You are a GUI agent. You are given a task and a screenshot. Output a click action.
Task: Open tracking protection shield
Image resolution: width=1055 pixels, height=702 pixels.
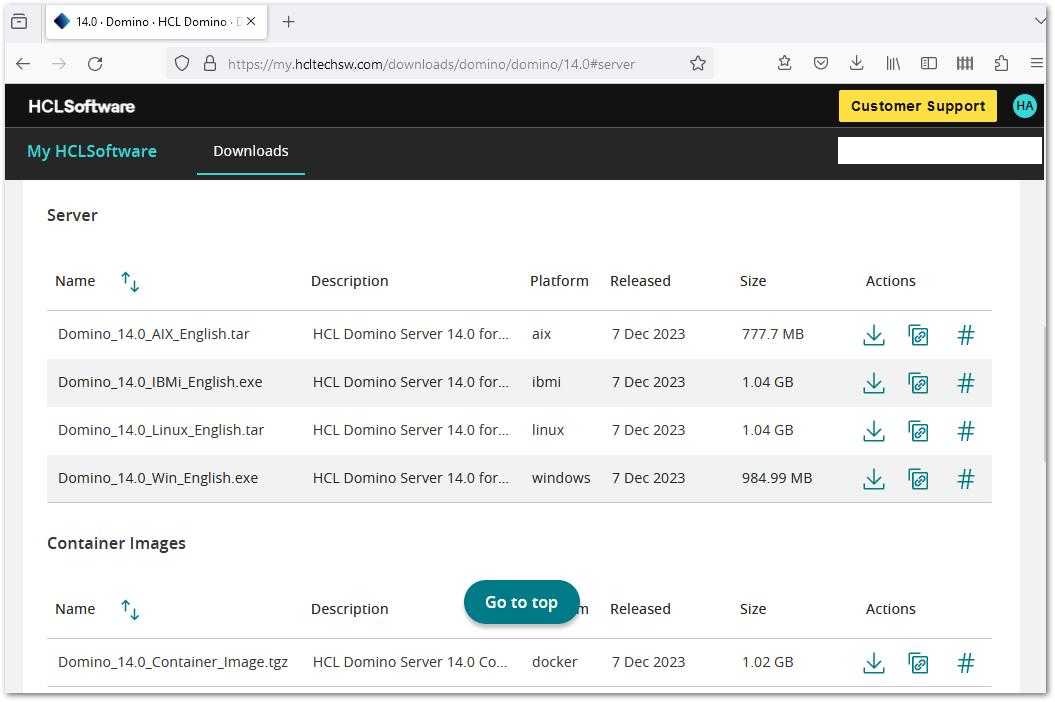(x=182, y=63)
